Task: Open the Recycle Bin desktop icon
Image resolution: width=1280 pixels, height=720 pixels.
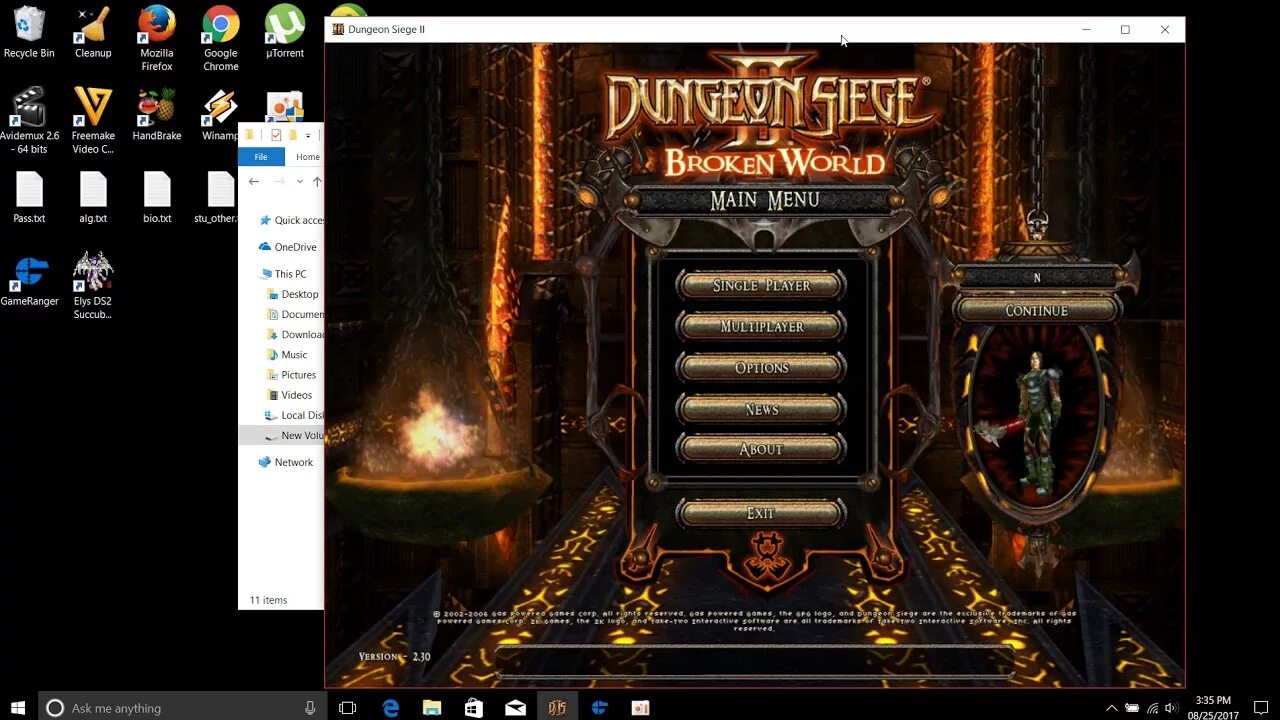Action: click(x=29, y=33)
